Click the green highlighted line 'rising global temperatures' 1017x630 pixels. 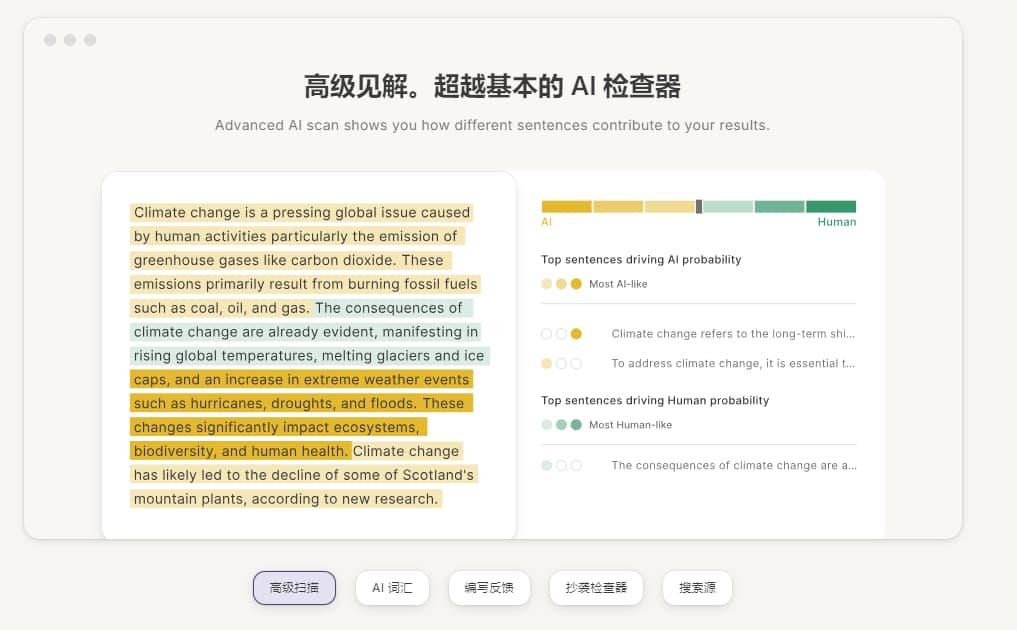pyautogui.click(x=308, y=356)
